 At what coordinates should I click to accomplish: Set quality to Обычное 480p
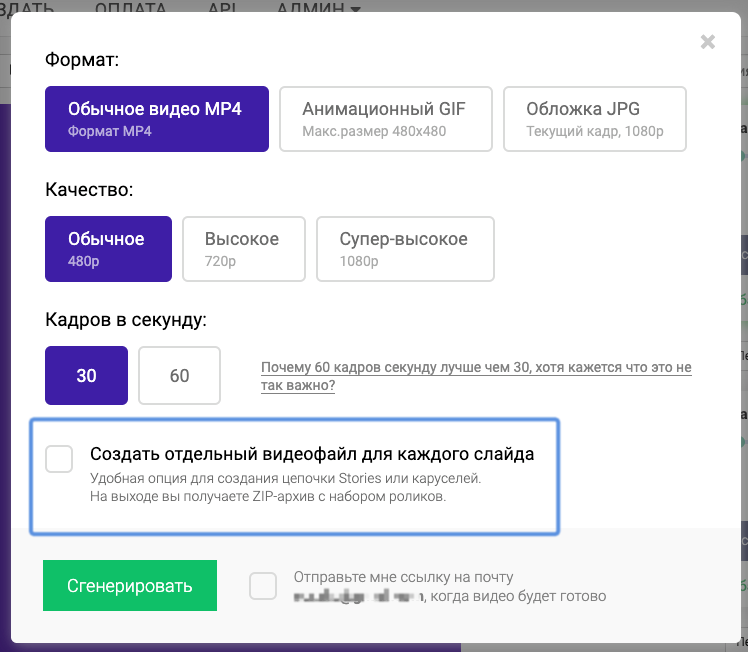click(108, 249)
